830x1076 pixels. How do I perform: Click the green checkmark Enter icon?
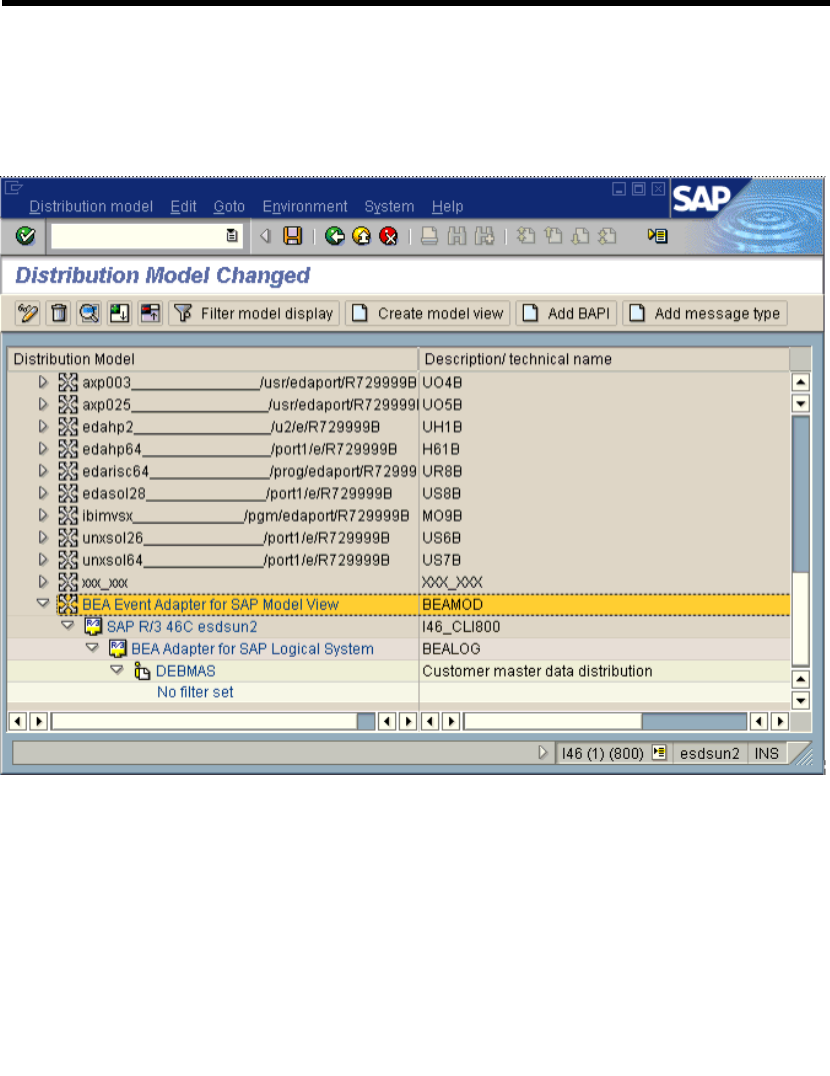click(25, 236)
